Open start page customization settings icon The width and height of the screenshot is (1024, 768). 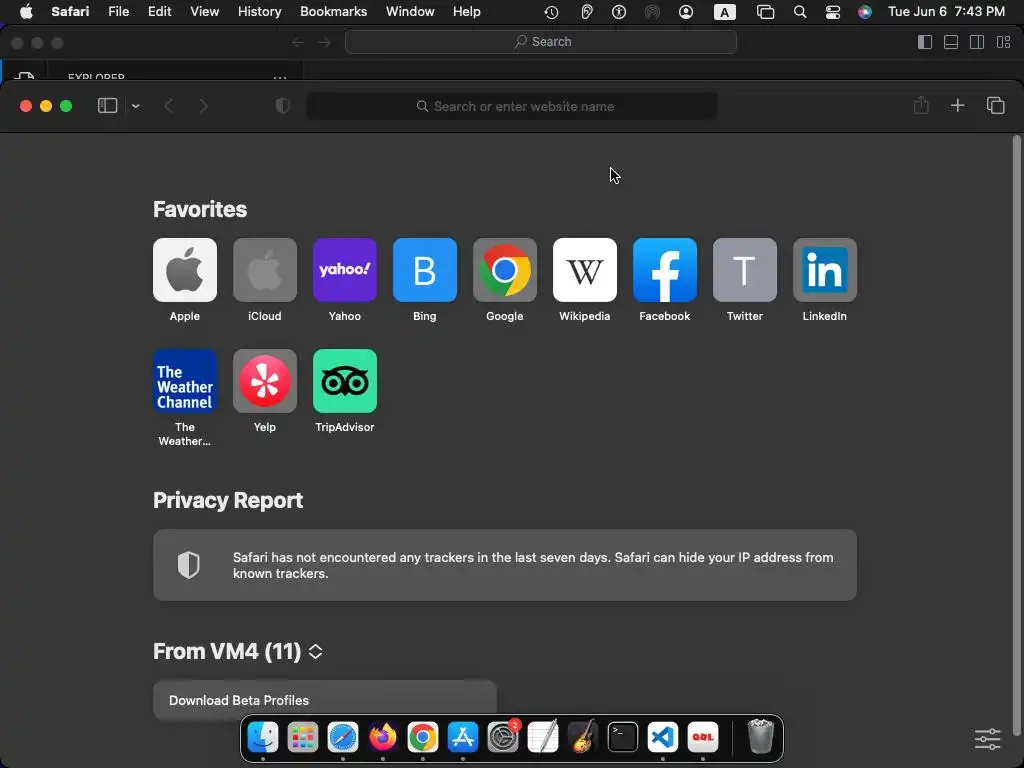pos(987,739)
